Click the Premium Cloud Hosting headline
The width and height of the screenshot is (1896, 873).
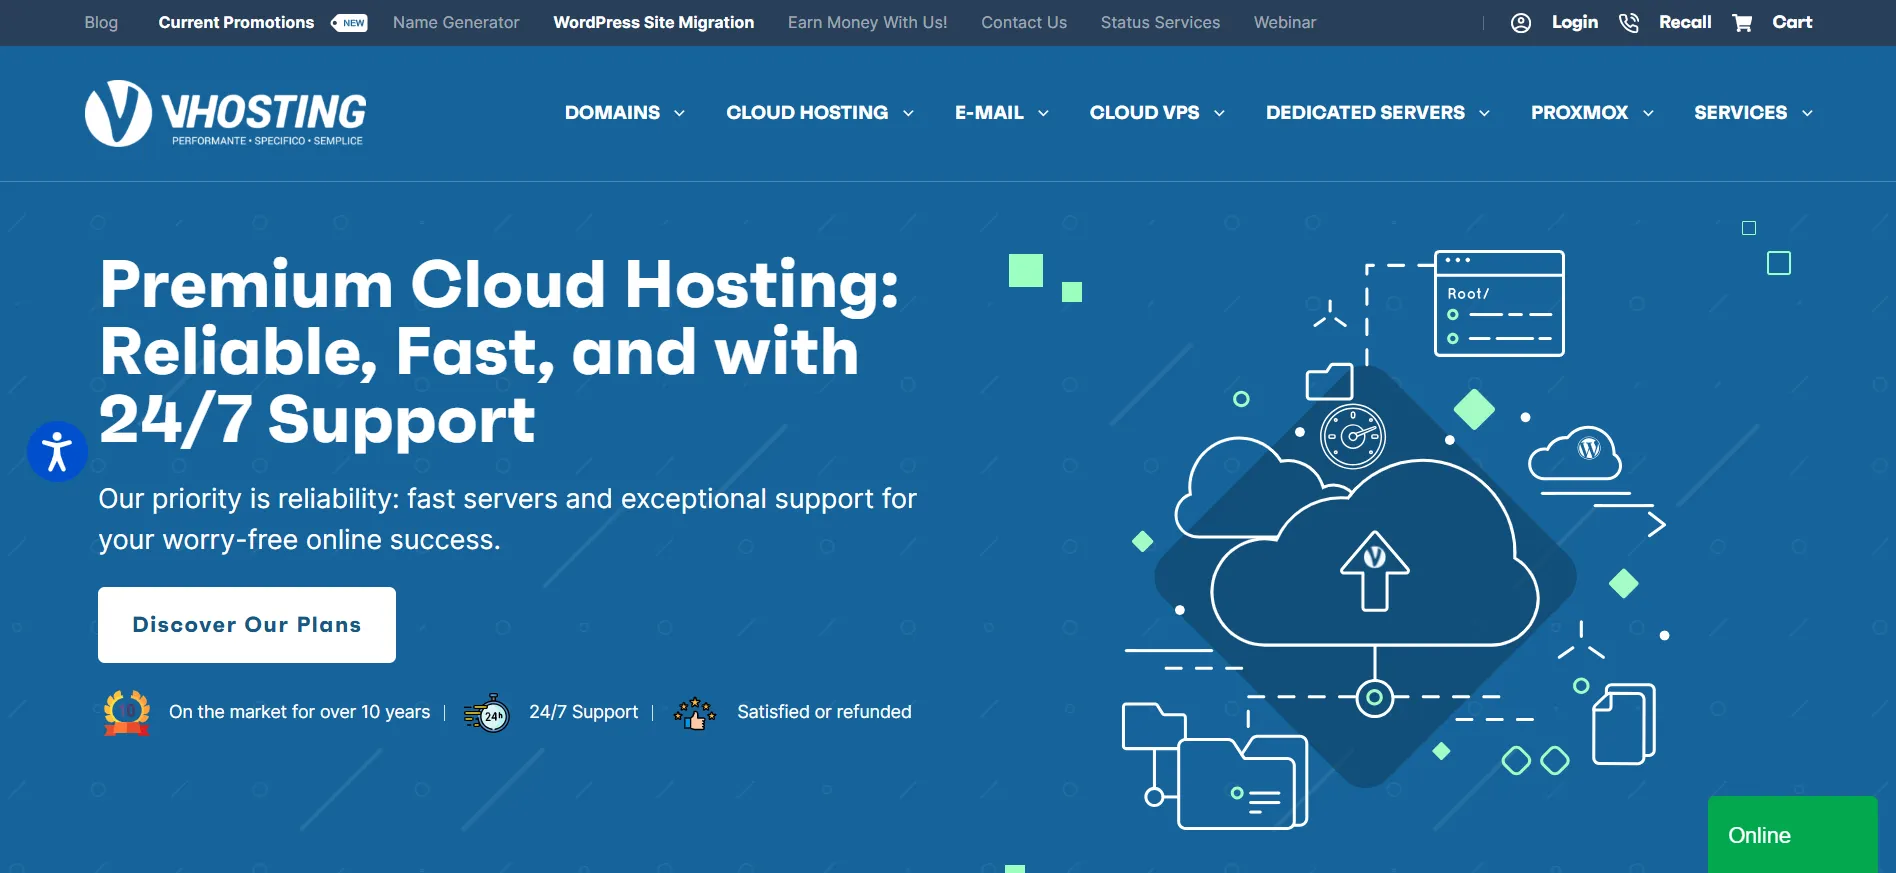[499, 351]
